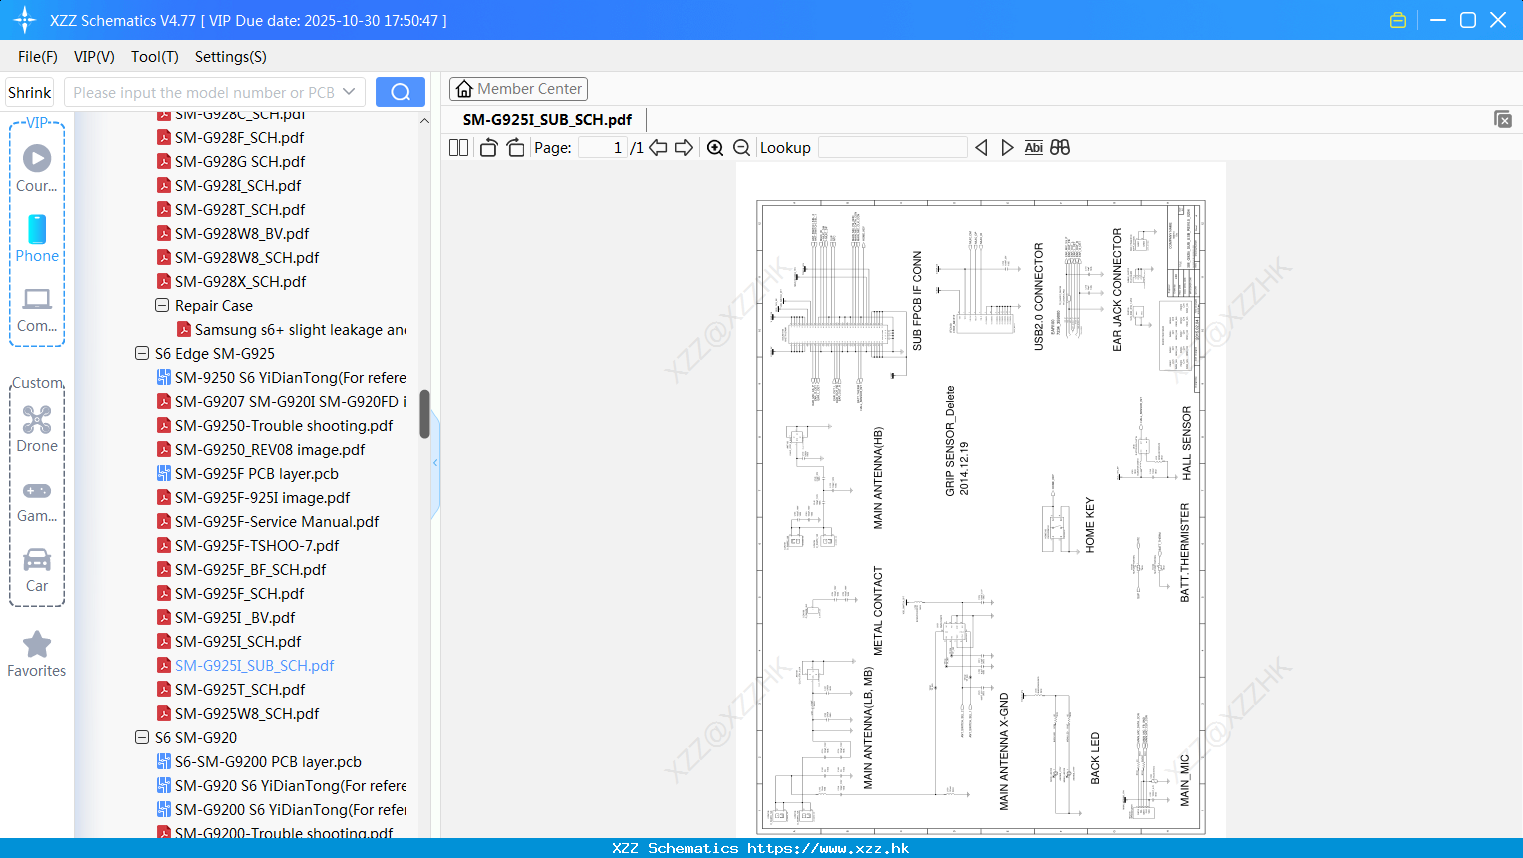Click the binoculars search icon
Viewport: 1523px width, 858px height.
coord(1060,147)
